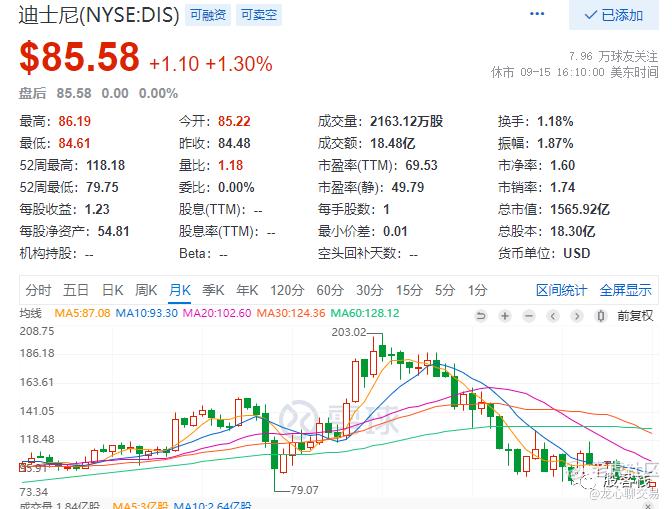Click the MA5:87.08 moving average label
The image size is (672, 509).
tap(82, 313)
